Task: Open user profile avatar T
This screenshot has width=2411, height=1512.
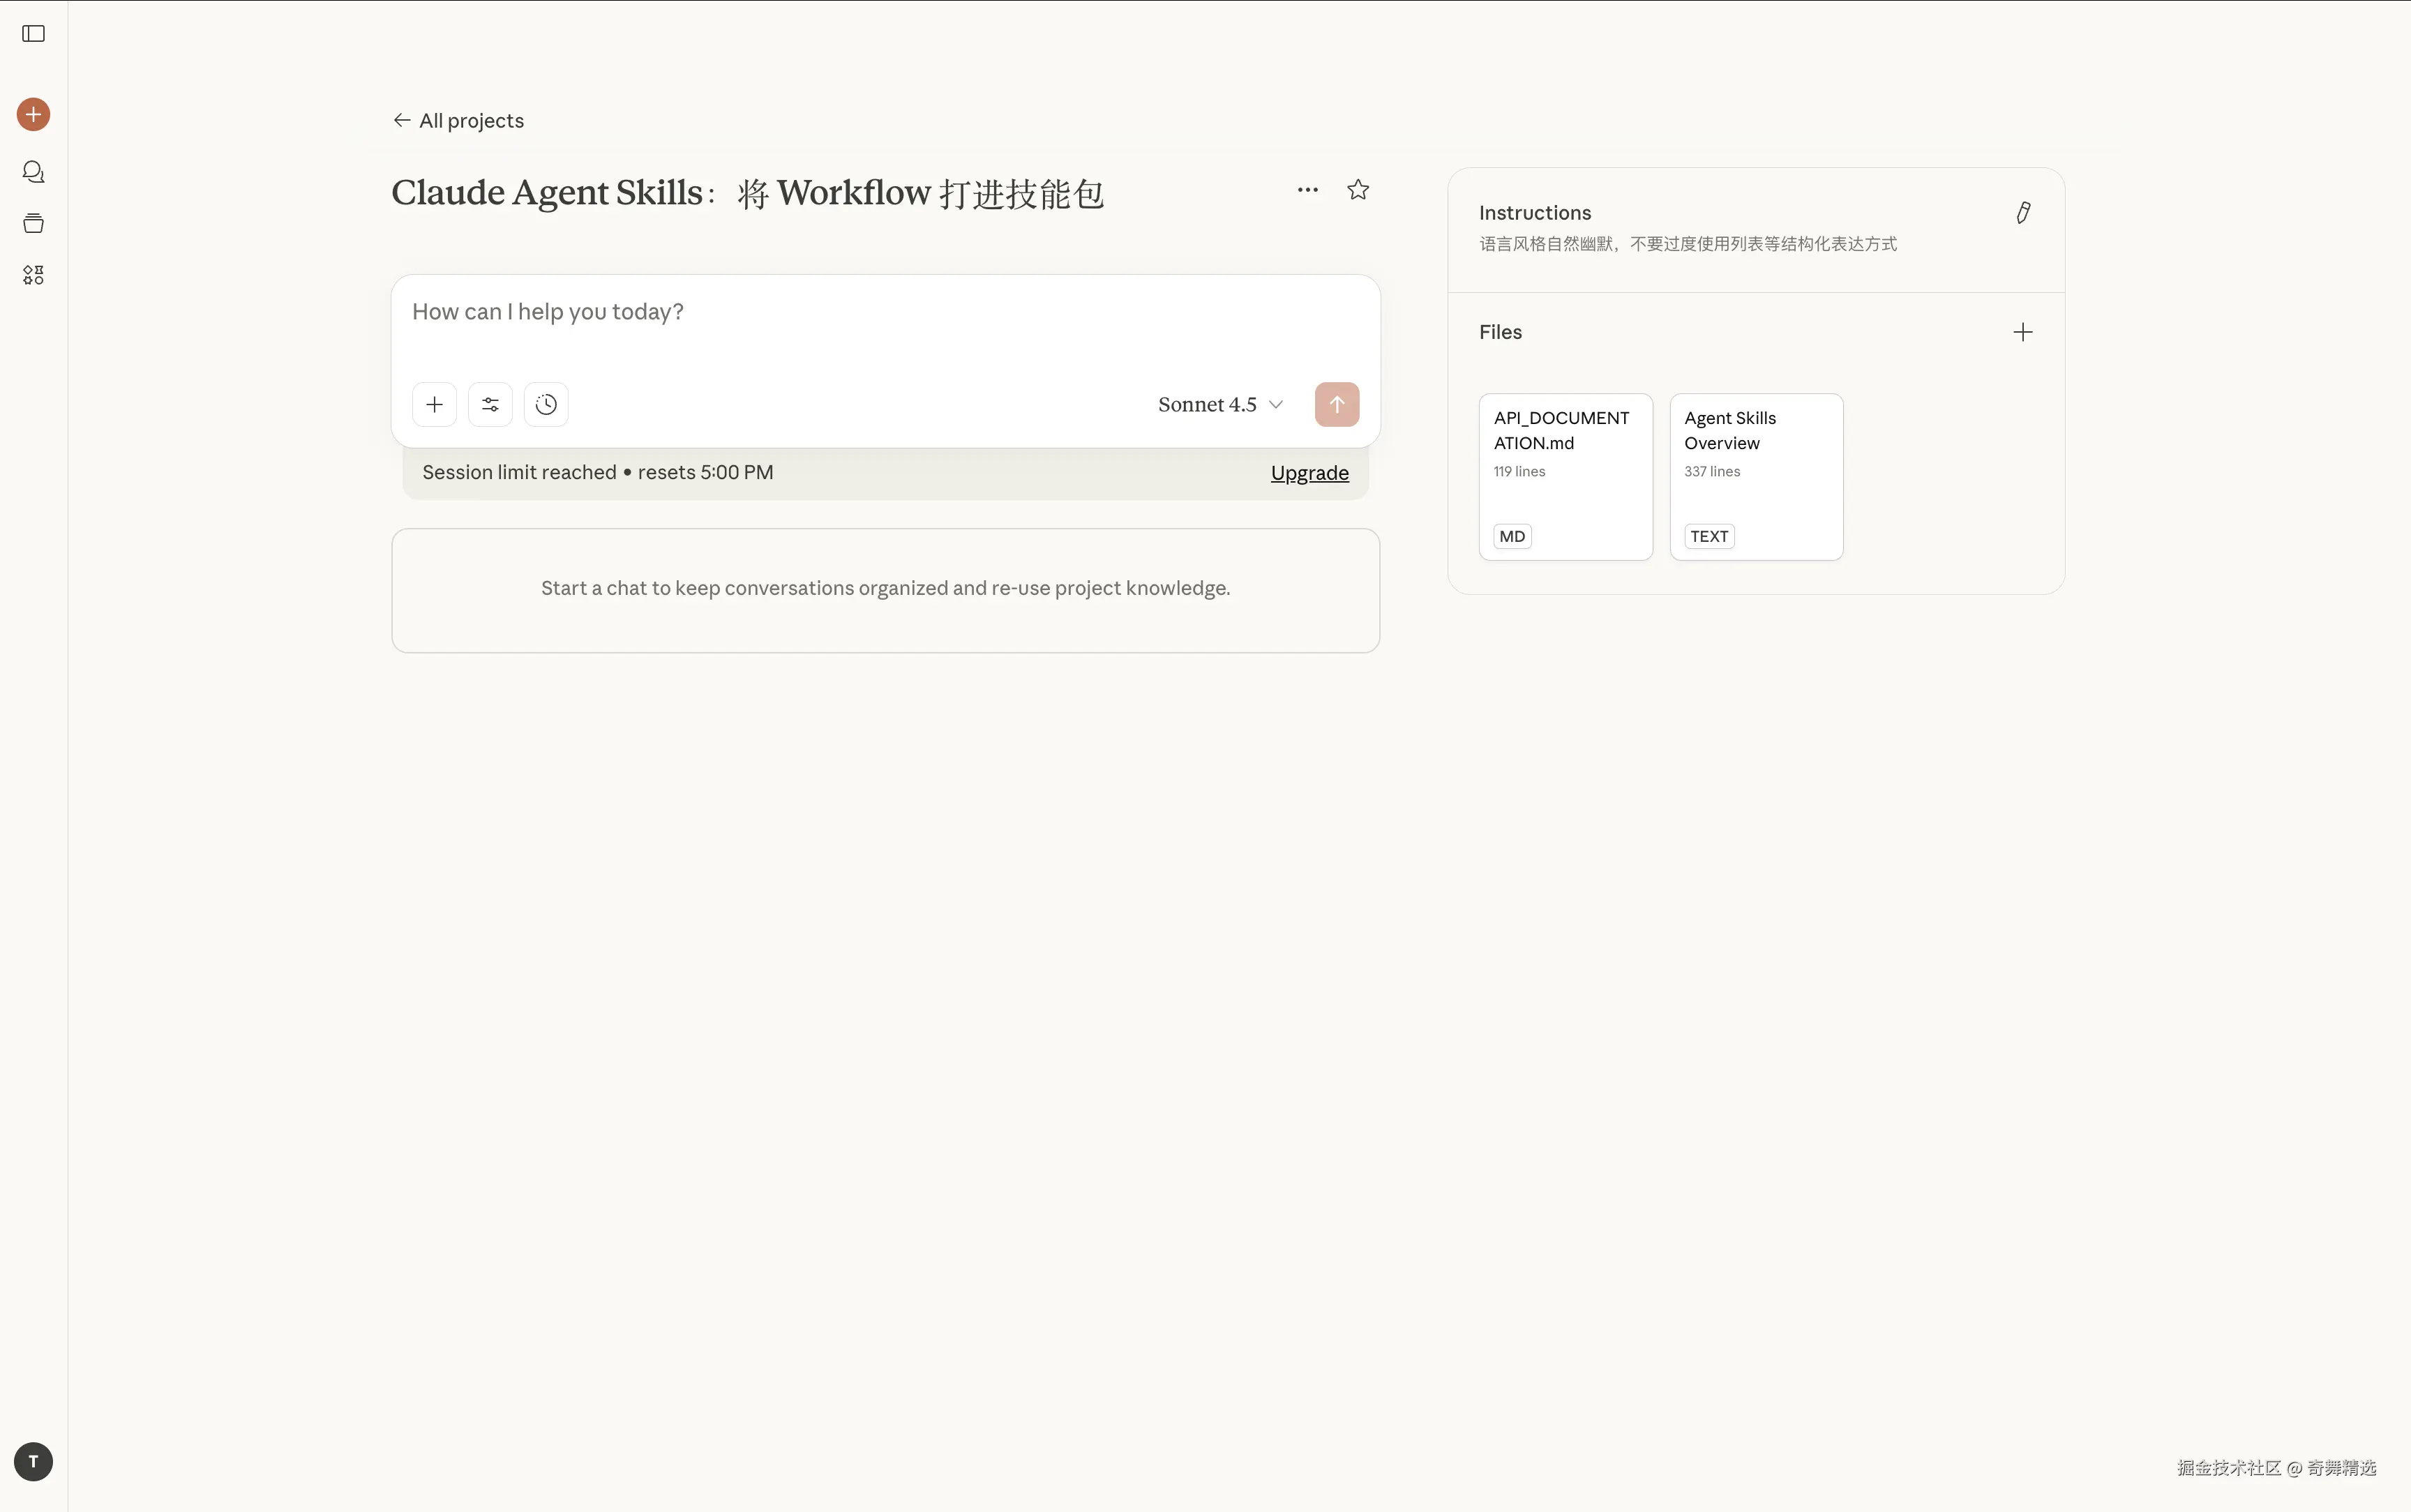Action: click(33, 1461)
